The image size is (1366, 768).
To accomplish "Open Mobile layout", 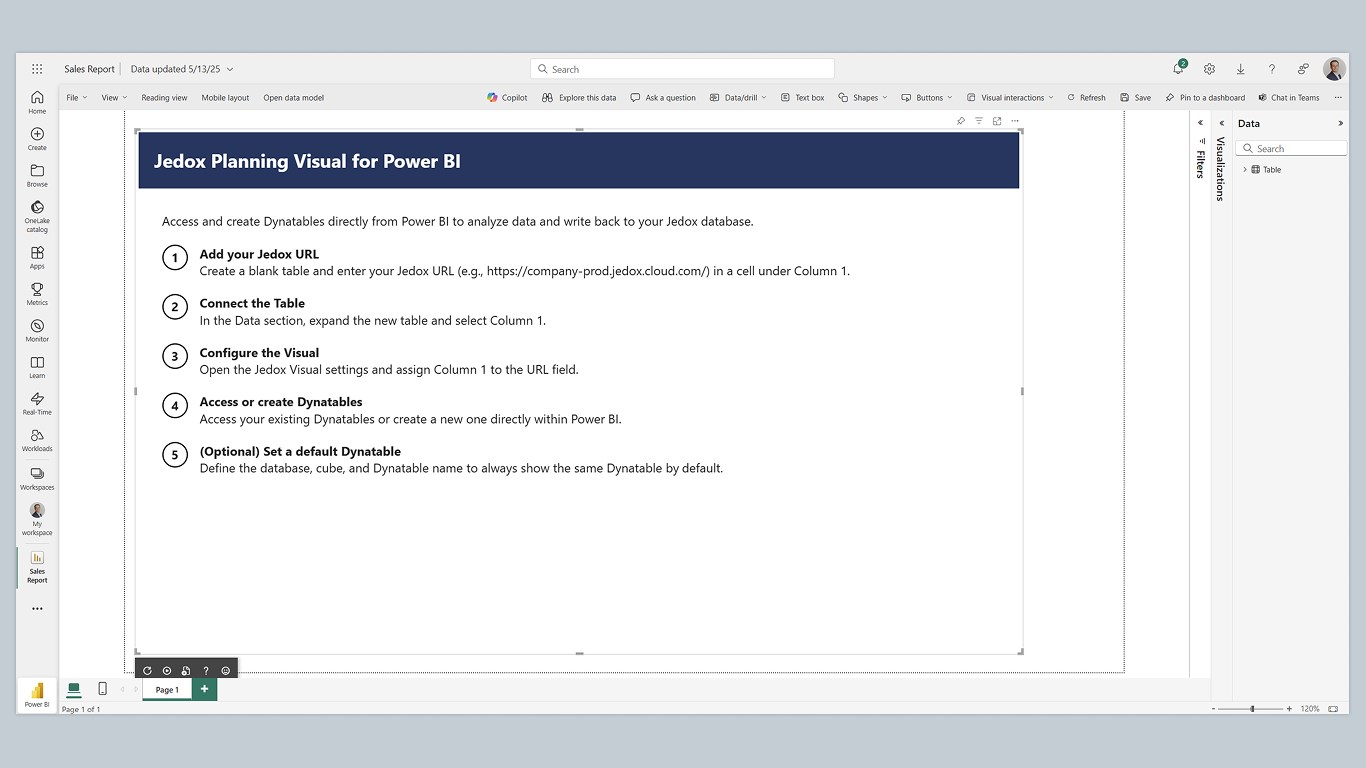I will [x=225, y=98].
